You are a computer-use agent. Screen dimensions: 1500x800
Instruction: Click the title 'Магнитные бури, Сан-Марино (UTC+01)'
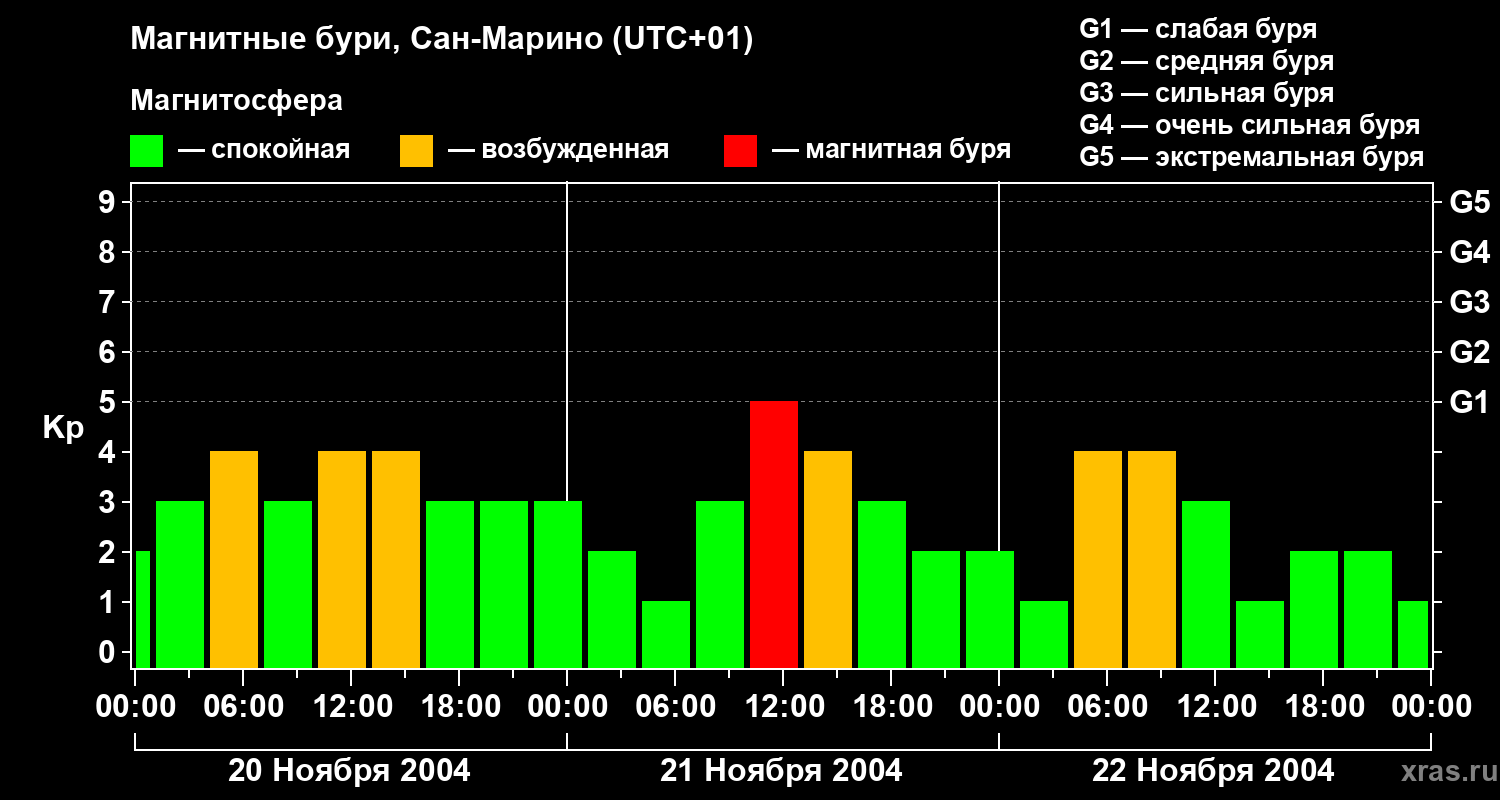(441, 40)
